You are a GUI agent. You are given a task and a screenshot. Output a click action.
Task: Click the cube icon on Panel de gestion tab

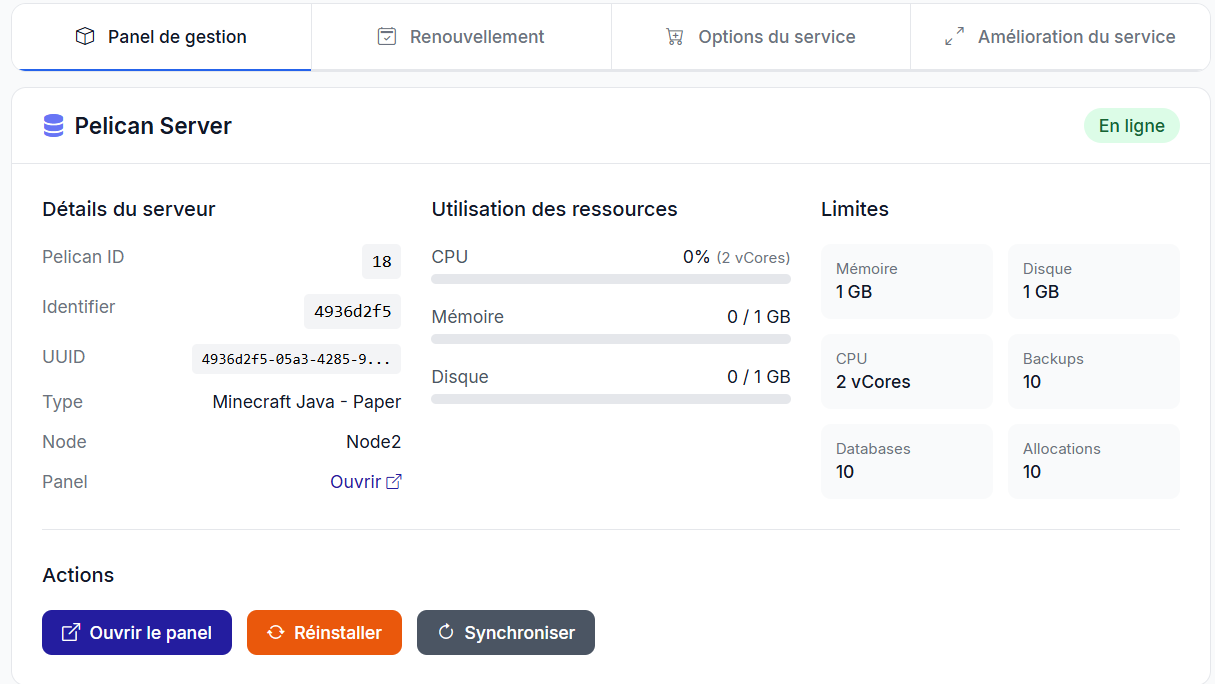tap(85, 37)
